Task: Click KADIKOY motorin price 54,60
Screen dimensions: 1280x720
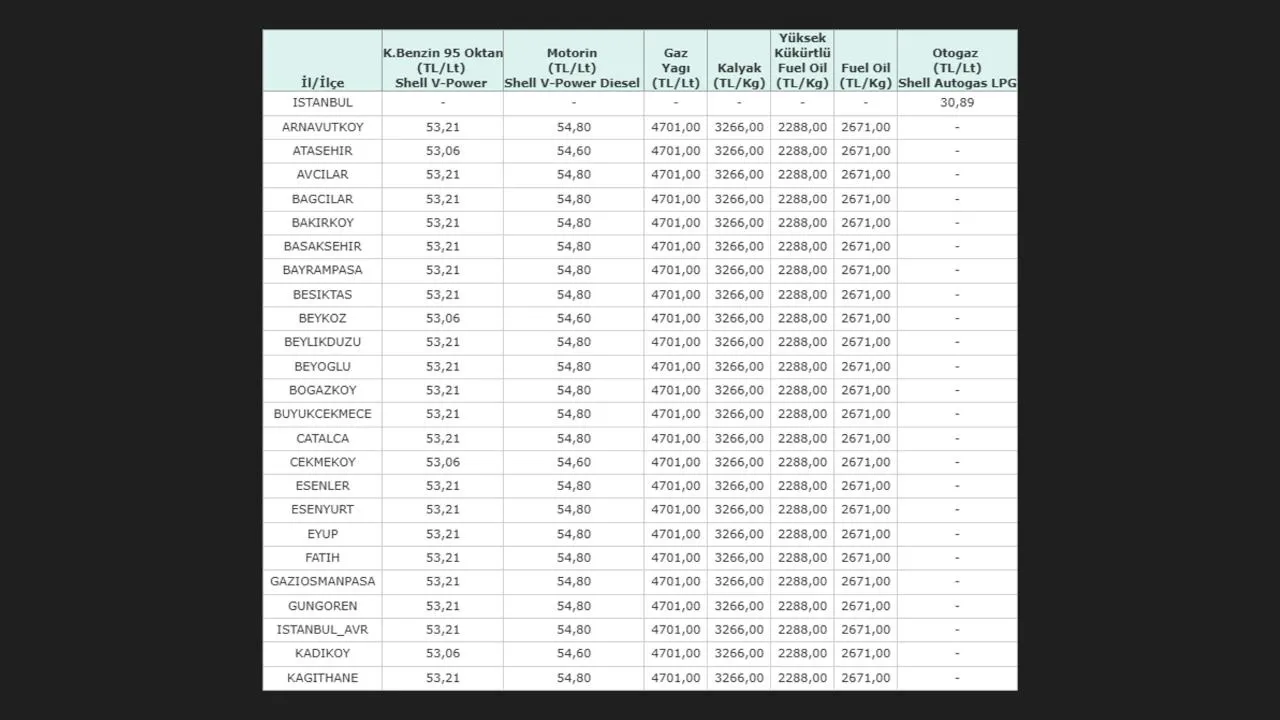Action: pyautogui.click(x=574, y=653)
